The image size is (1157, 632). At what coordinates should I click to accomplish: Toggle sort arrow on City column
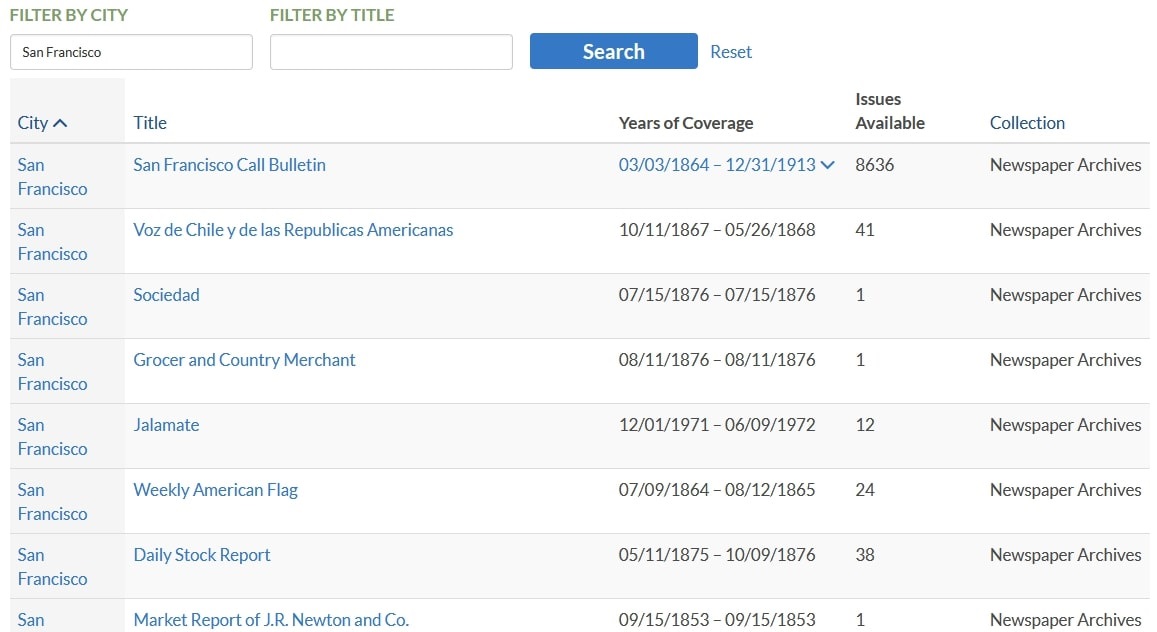(61, 123)
